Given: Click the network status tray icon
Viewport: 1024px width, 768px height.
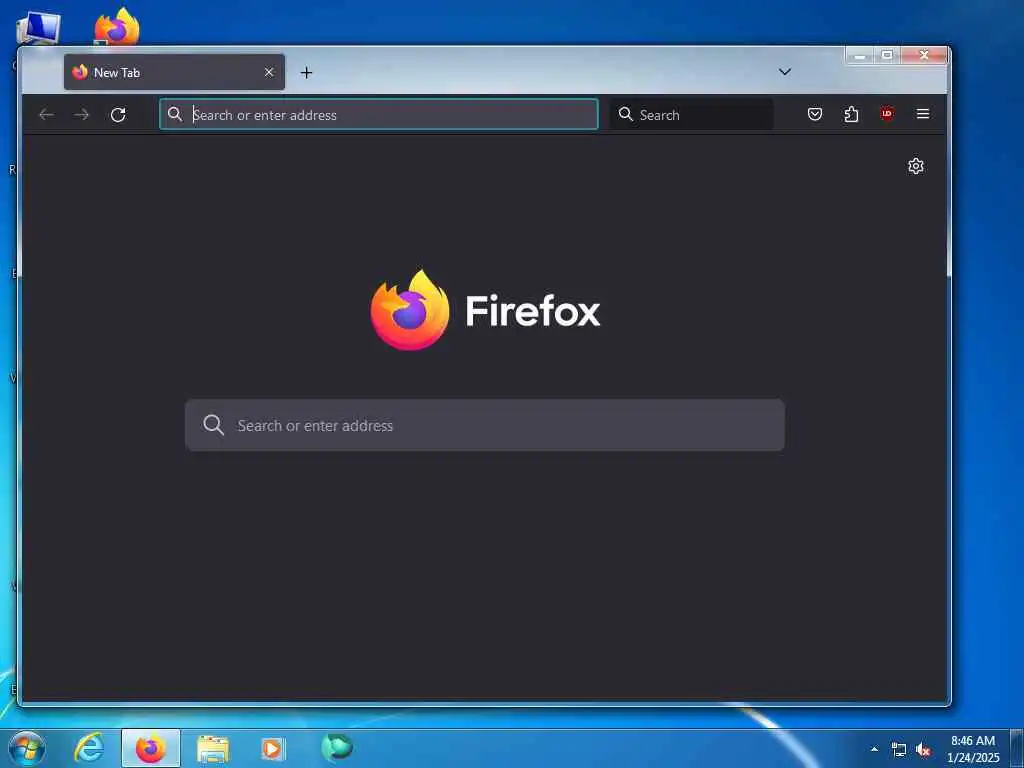Looking at the screenshot, I should pyautogui.click(x=899, y=750).
